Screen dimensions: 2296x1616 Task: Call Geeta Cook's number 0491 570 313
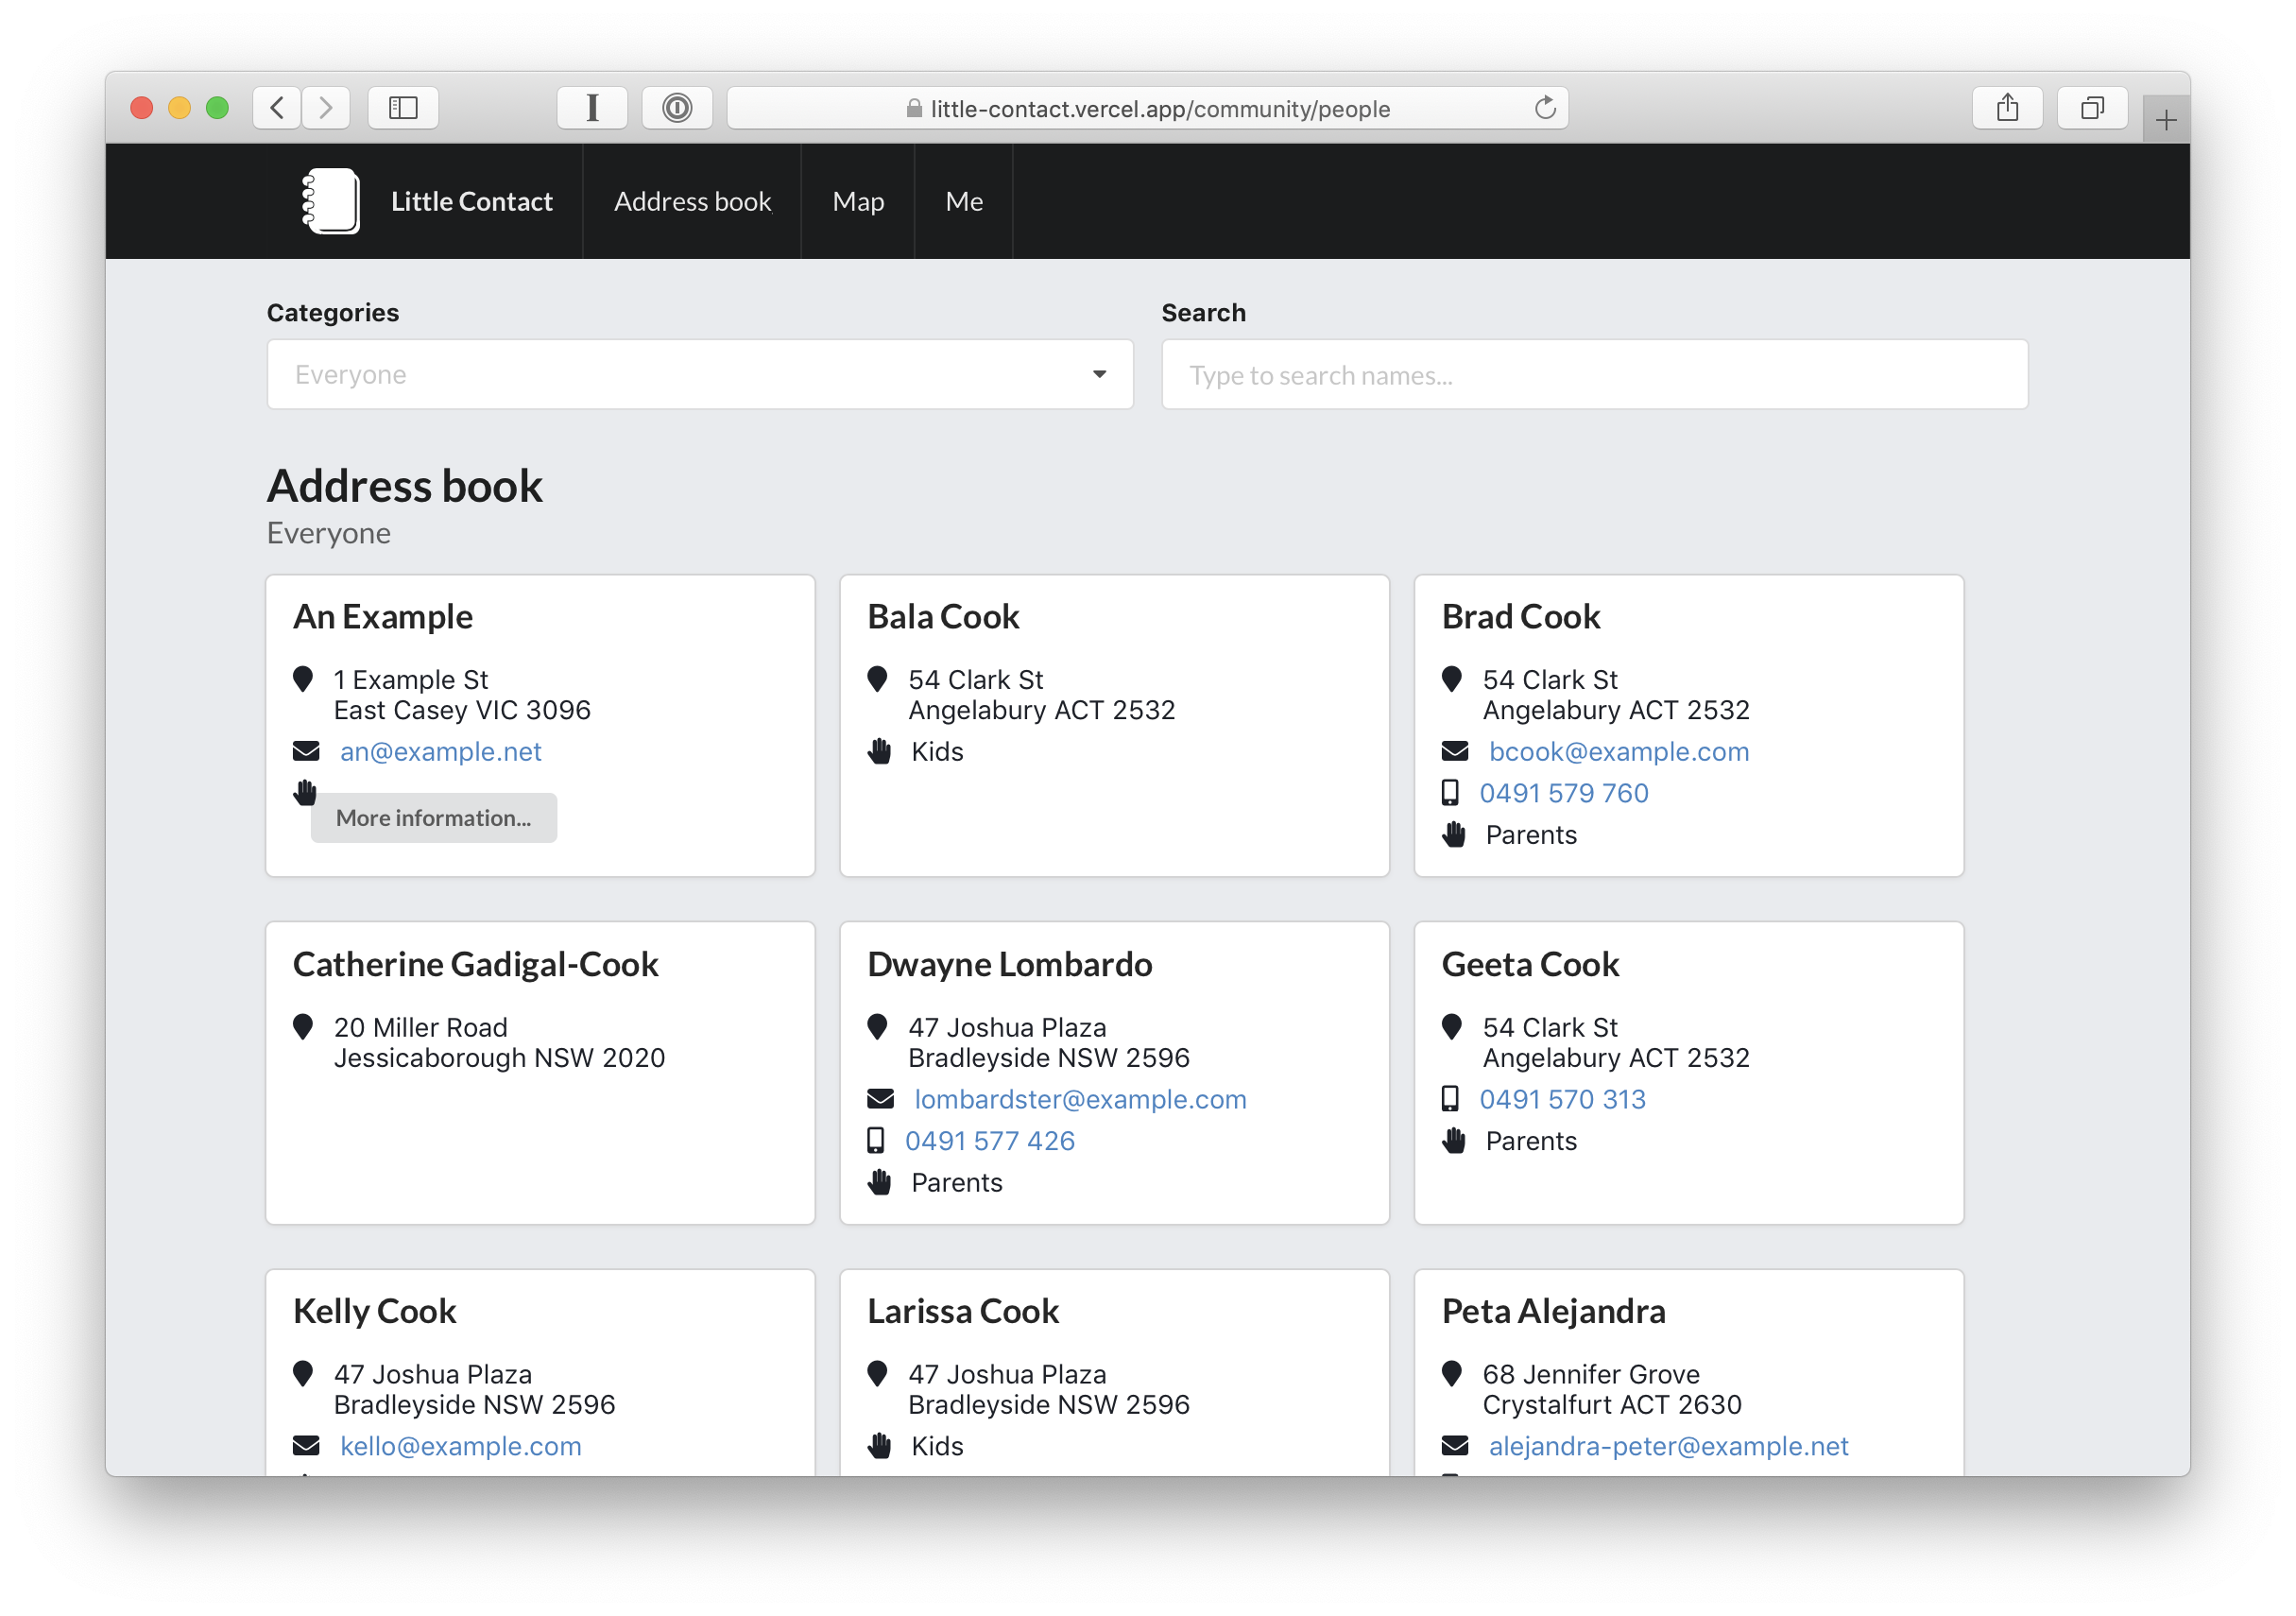[1562, 1099]
